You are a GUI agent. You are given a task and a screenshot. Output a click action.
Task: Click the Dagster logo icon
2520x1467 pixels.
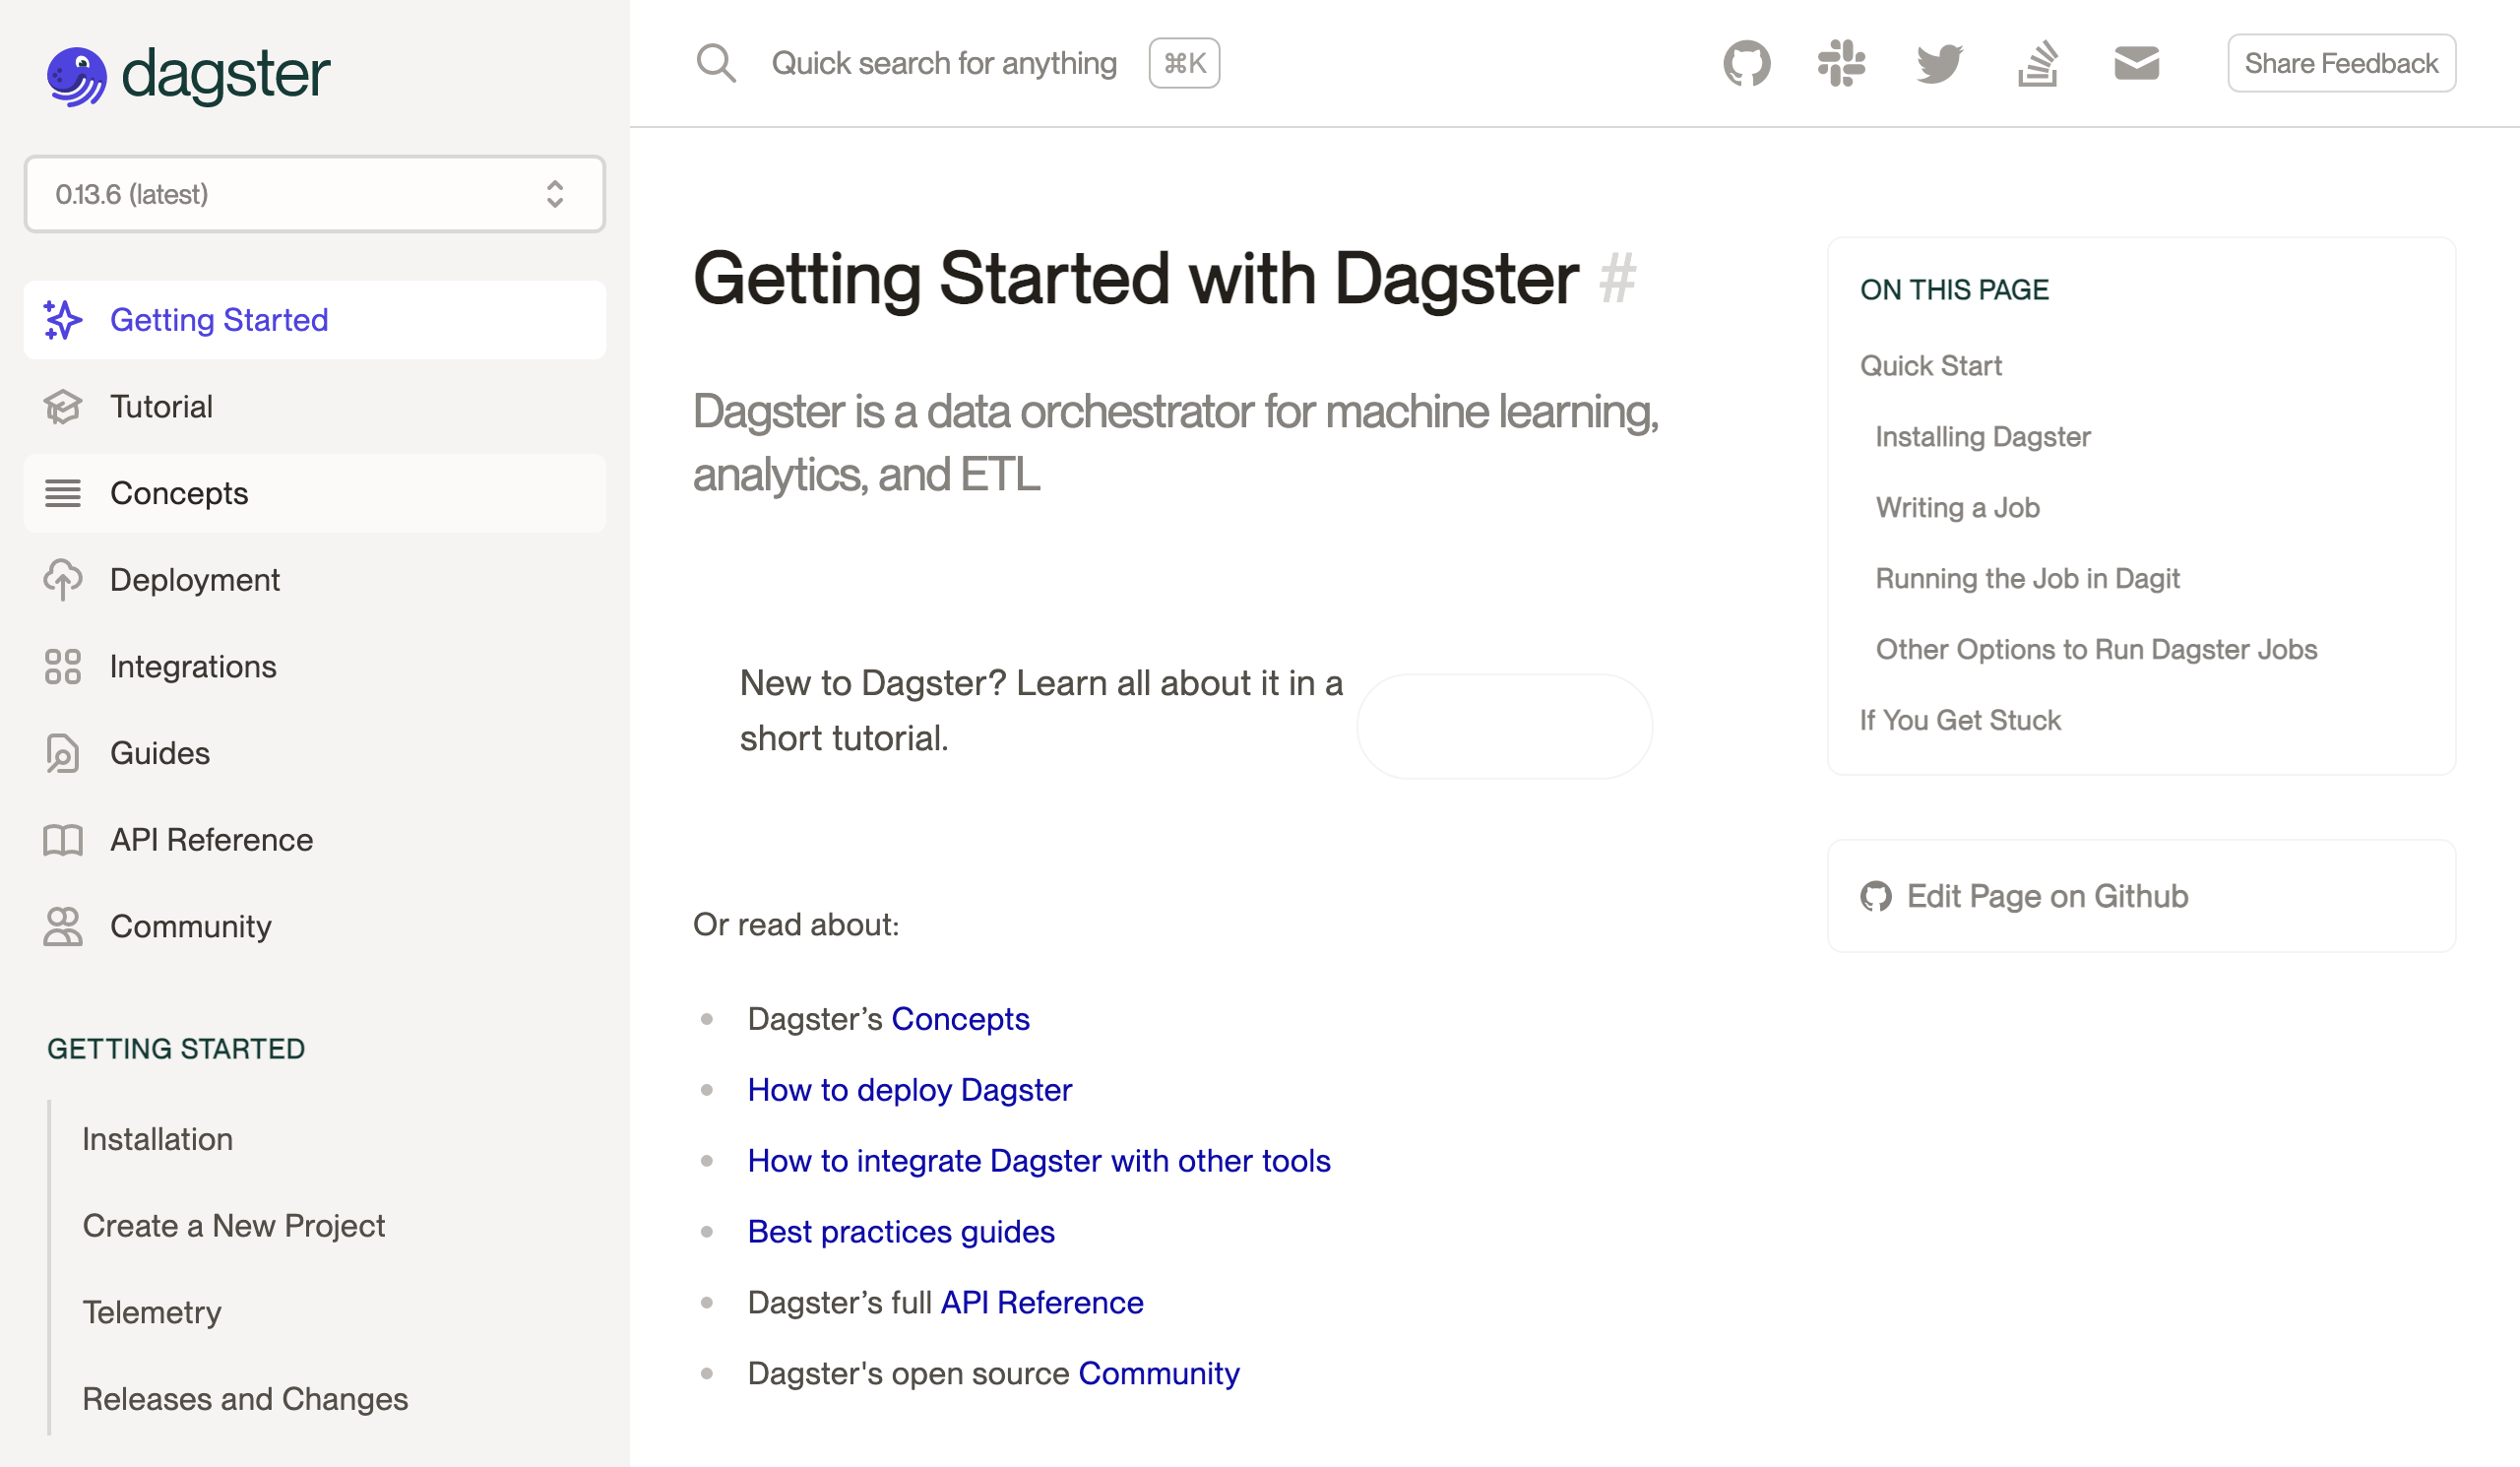(76, 76)
